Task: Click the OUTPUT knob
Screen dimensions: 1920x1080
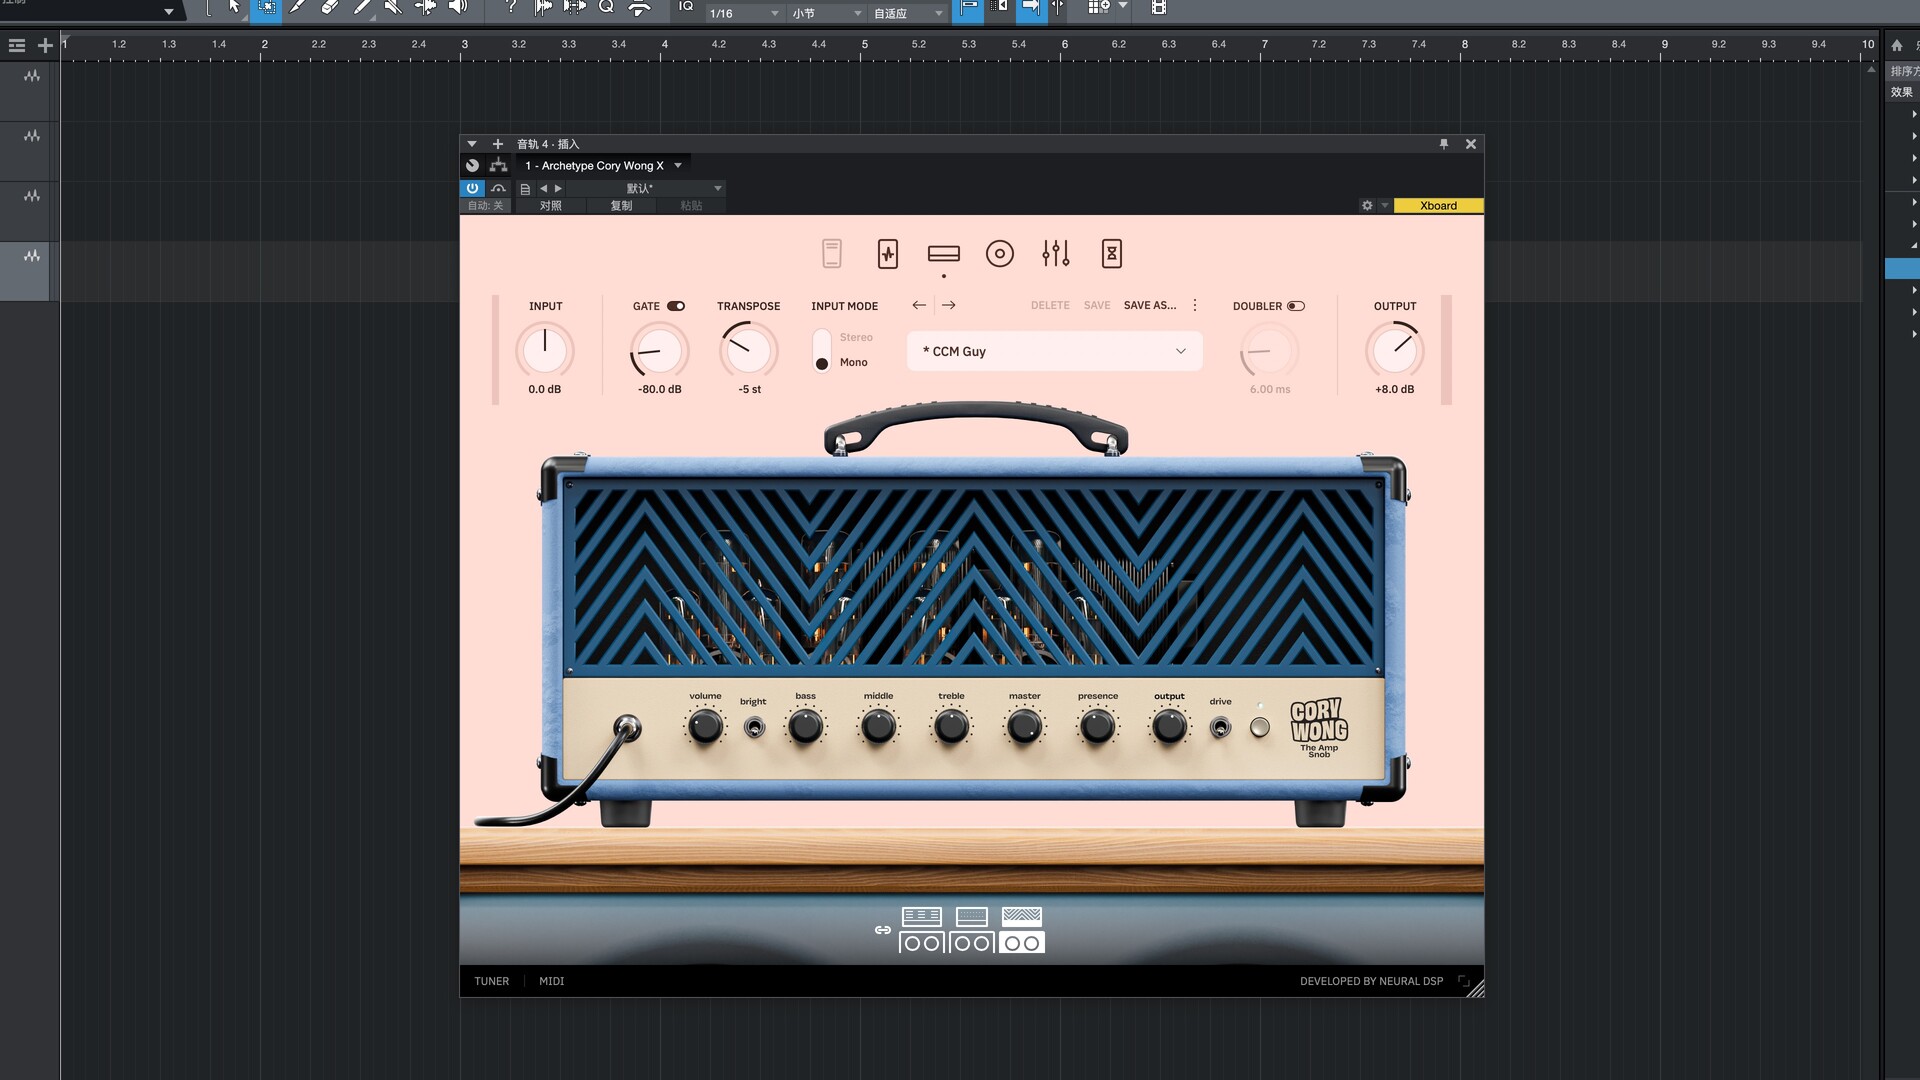Action: (1394, 350)
